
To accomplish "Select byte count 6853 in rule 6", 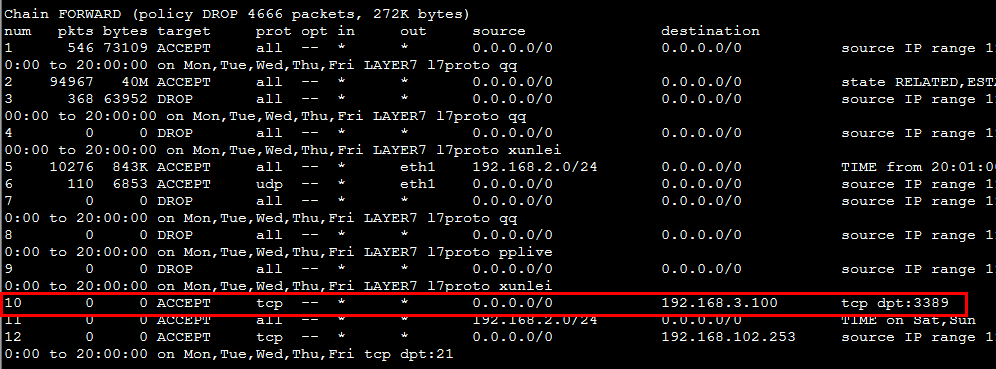I will point(130,184).
